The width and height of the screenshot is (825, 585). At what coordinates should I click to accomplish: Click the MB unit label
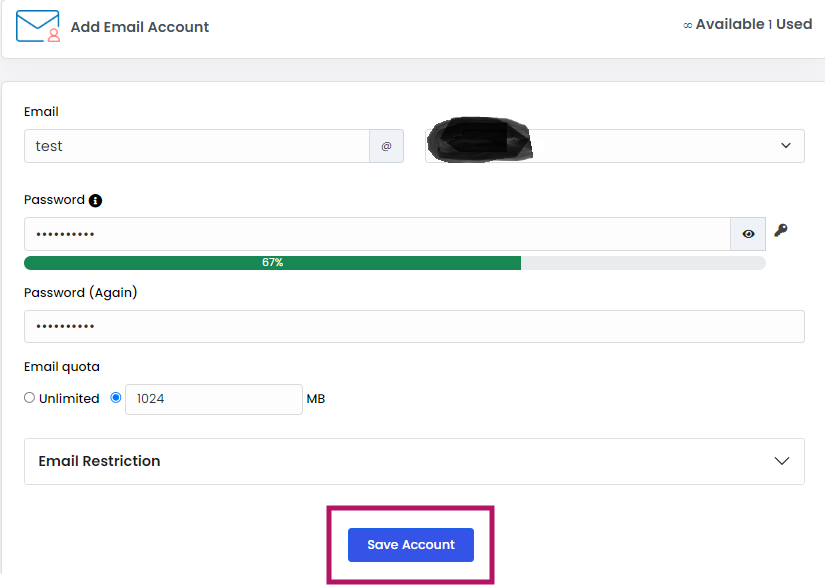(x=316, y=399)
